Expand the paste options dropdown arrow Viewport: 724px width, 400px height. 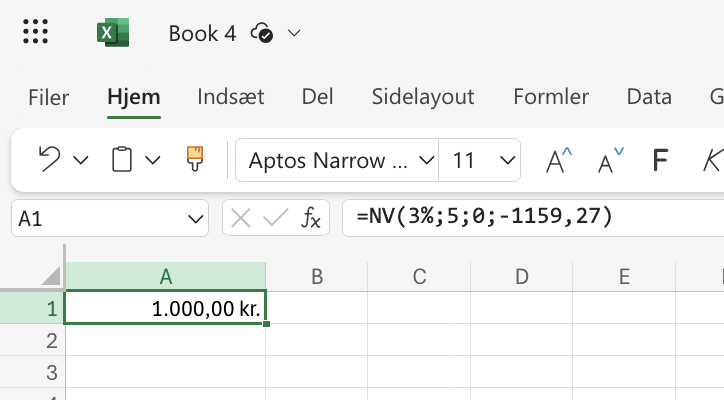pos(153,160)
